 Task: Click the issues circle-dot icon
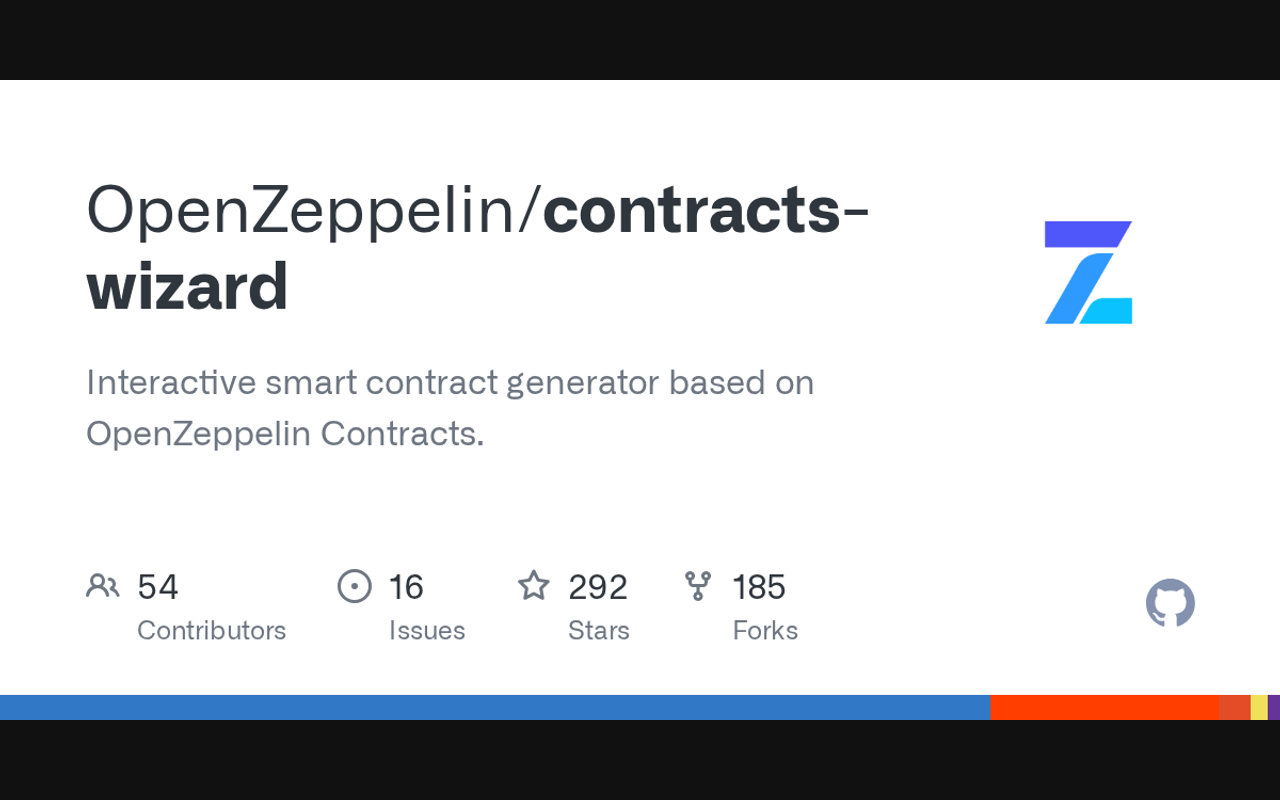point(355,586)
